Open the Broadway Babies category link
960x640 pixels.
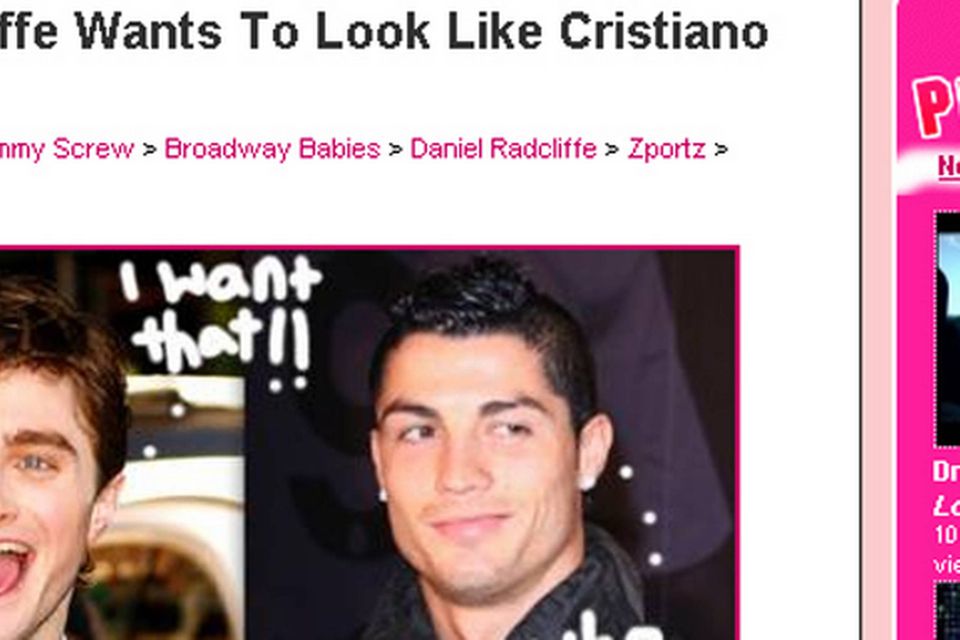(272, 149)
